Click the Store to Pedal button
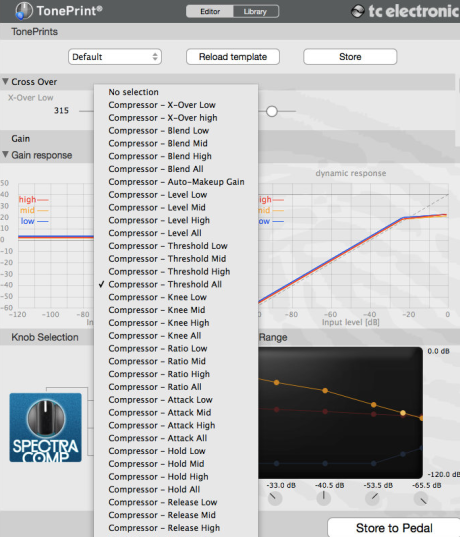The width and height of the screenshot is (460, 537). coord(394,527)
